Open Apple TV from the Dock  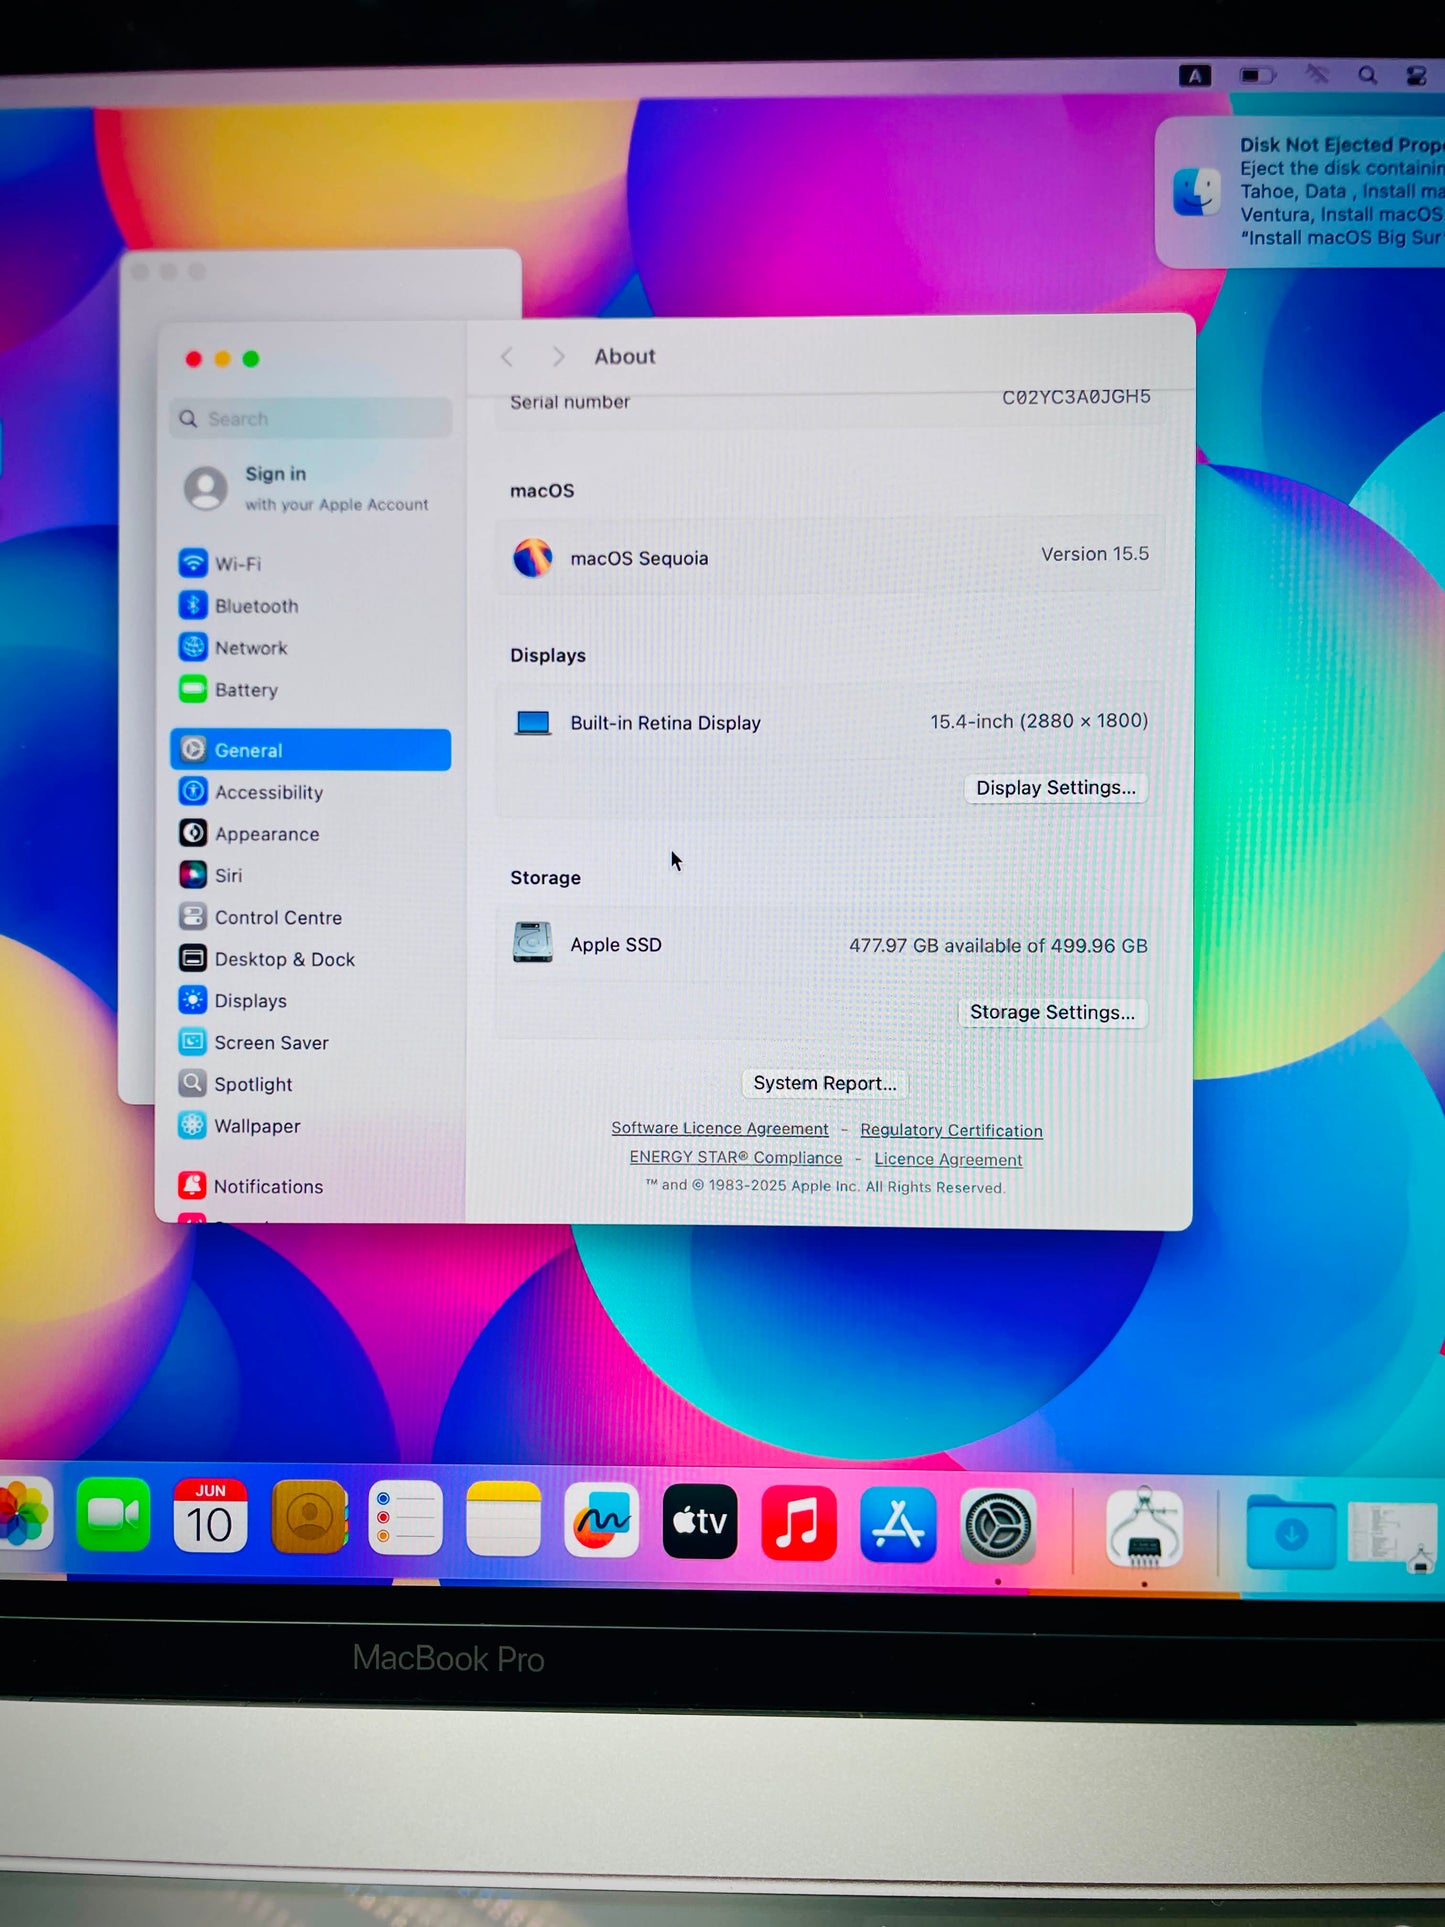700,1522
